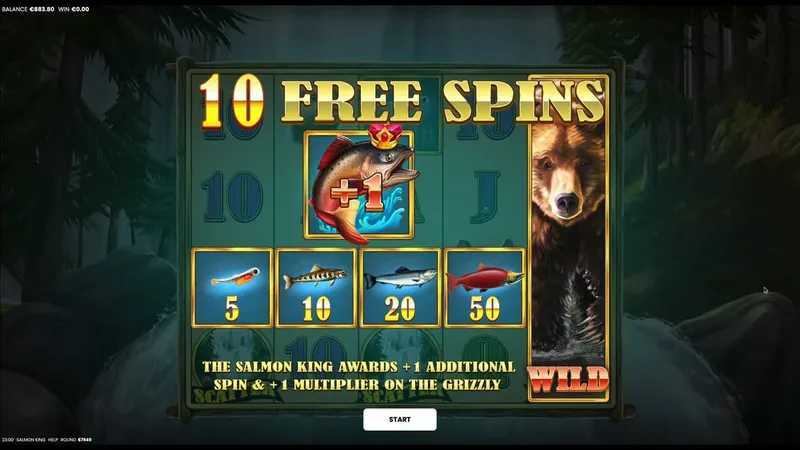800x450 pixels.
Task: Click the START button
Action: [399, 419]
